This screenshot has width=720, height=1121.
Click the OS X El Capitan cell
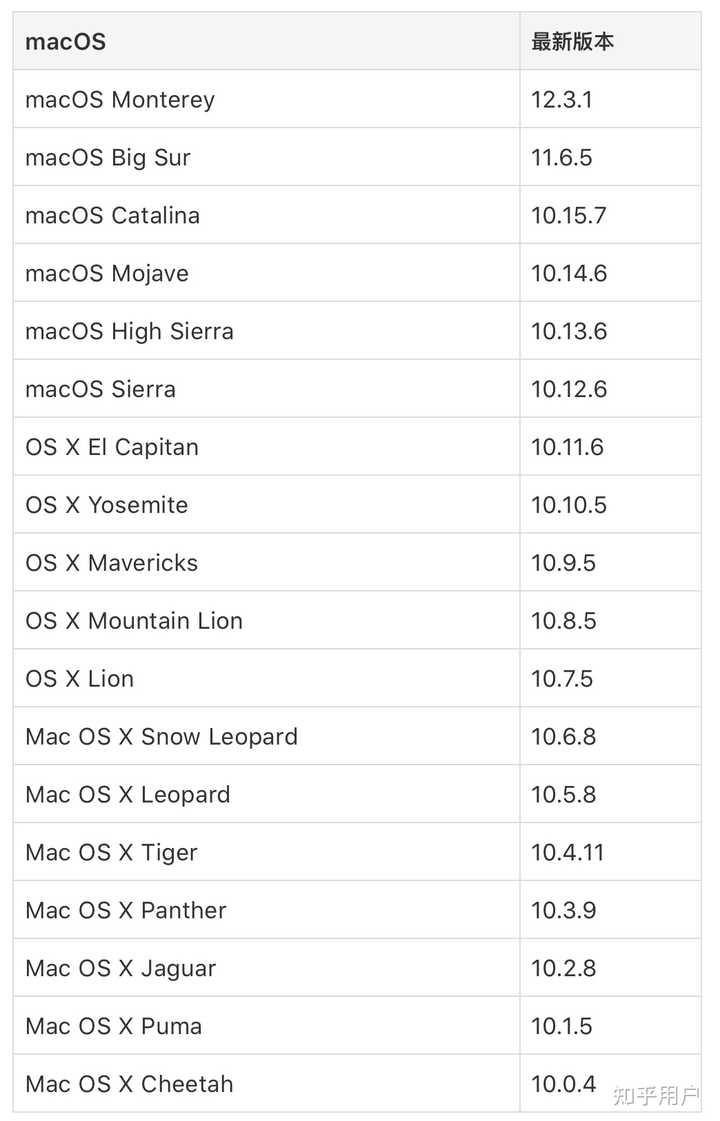pos(112,447)
